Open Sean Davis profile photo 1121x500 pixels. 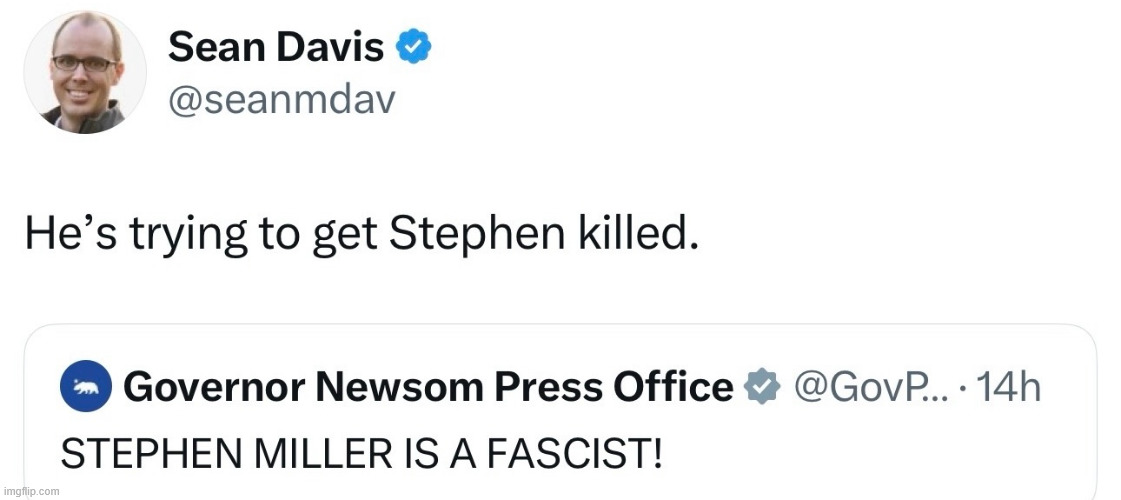click(85, 74)
